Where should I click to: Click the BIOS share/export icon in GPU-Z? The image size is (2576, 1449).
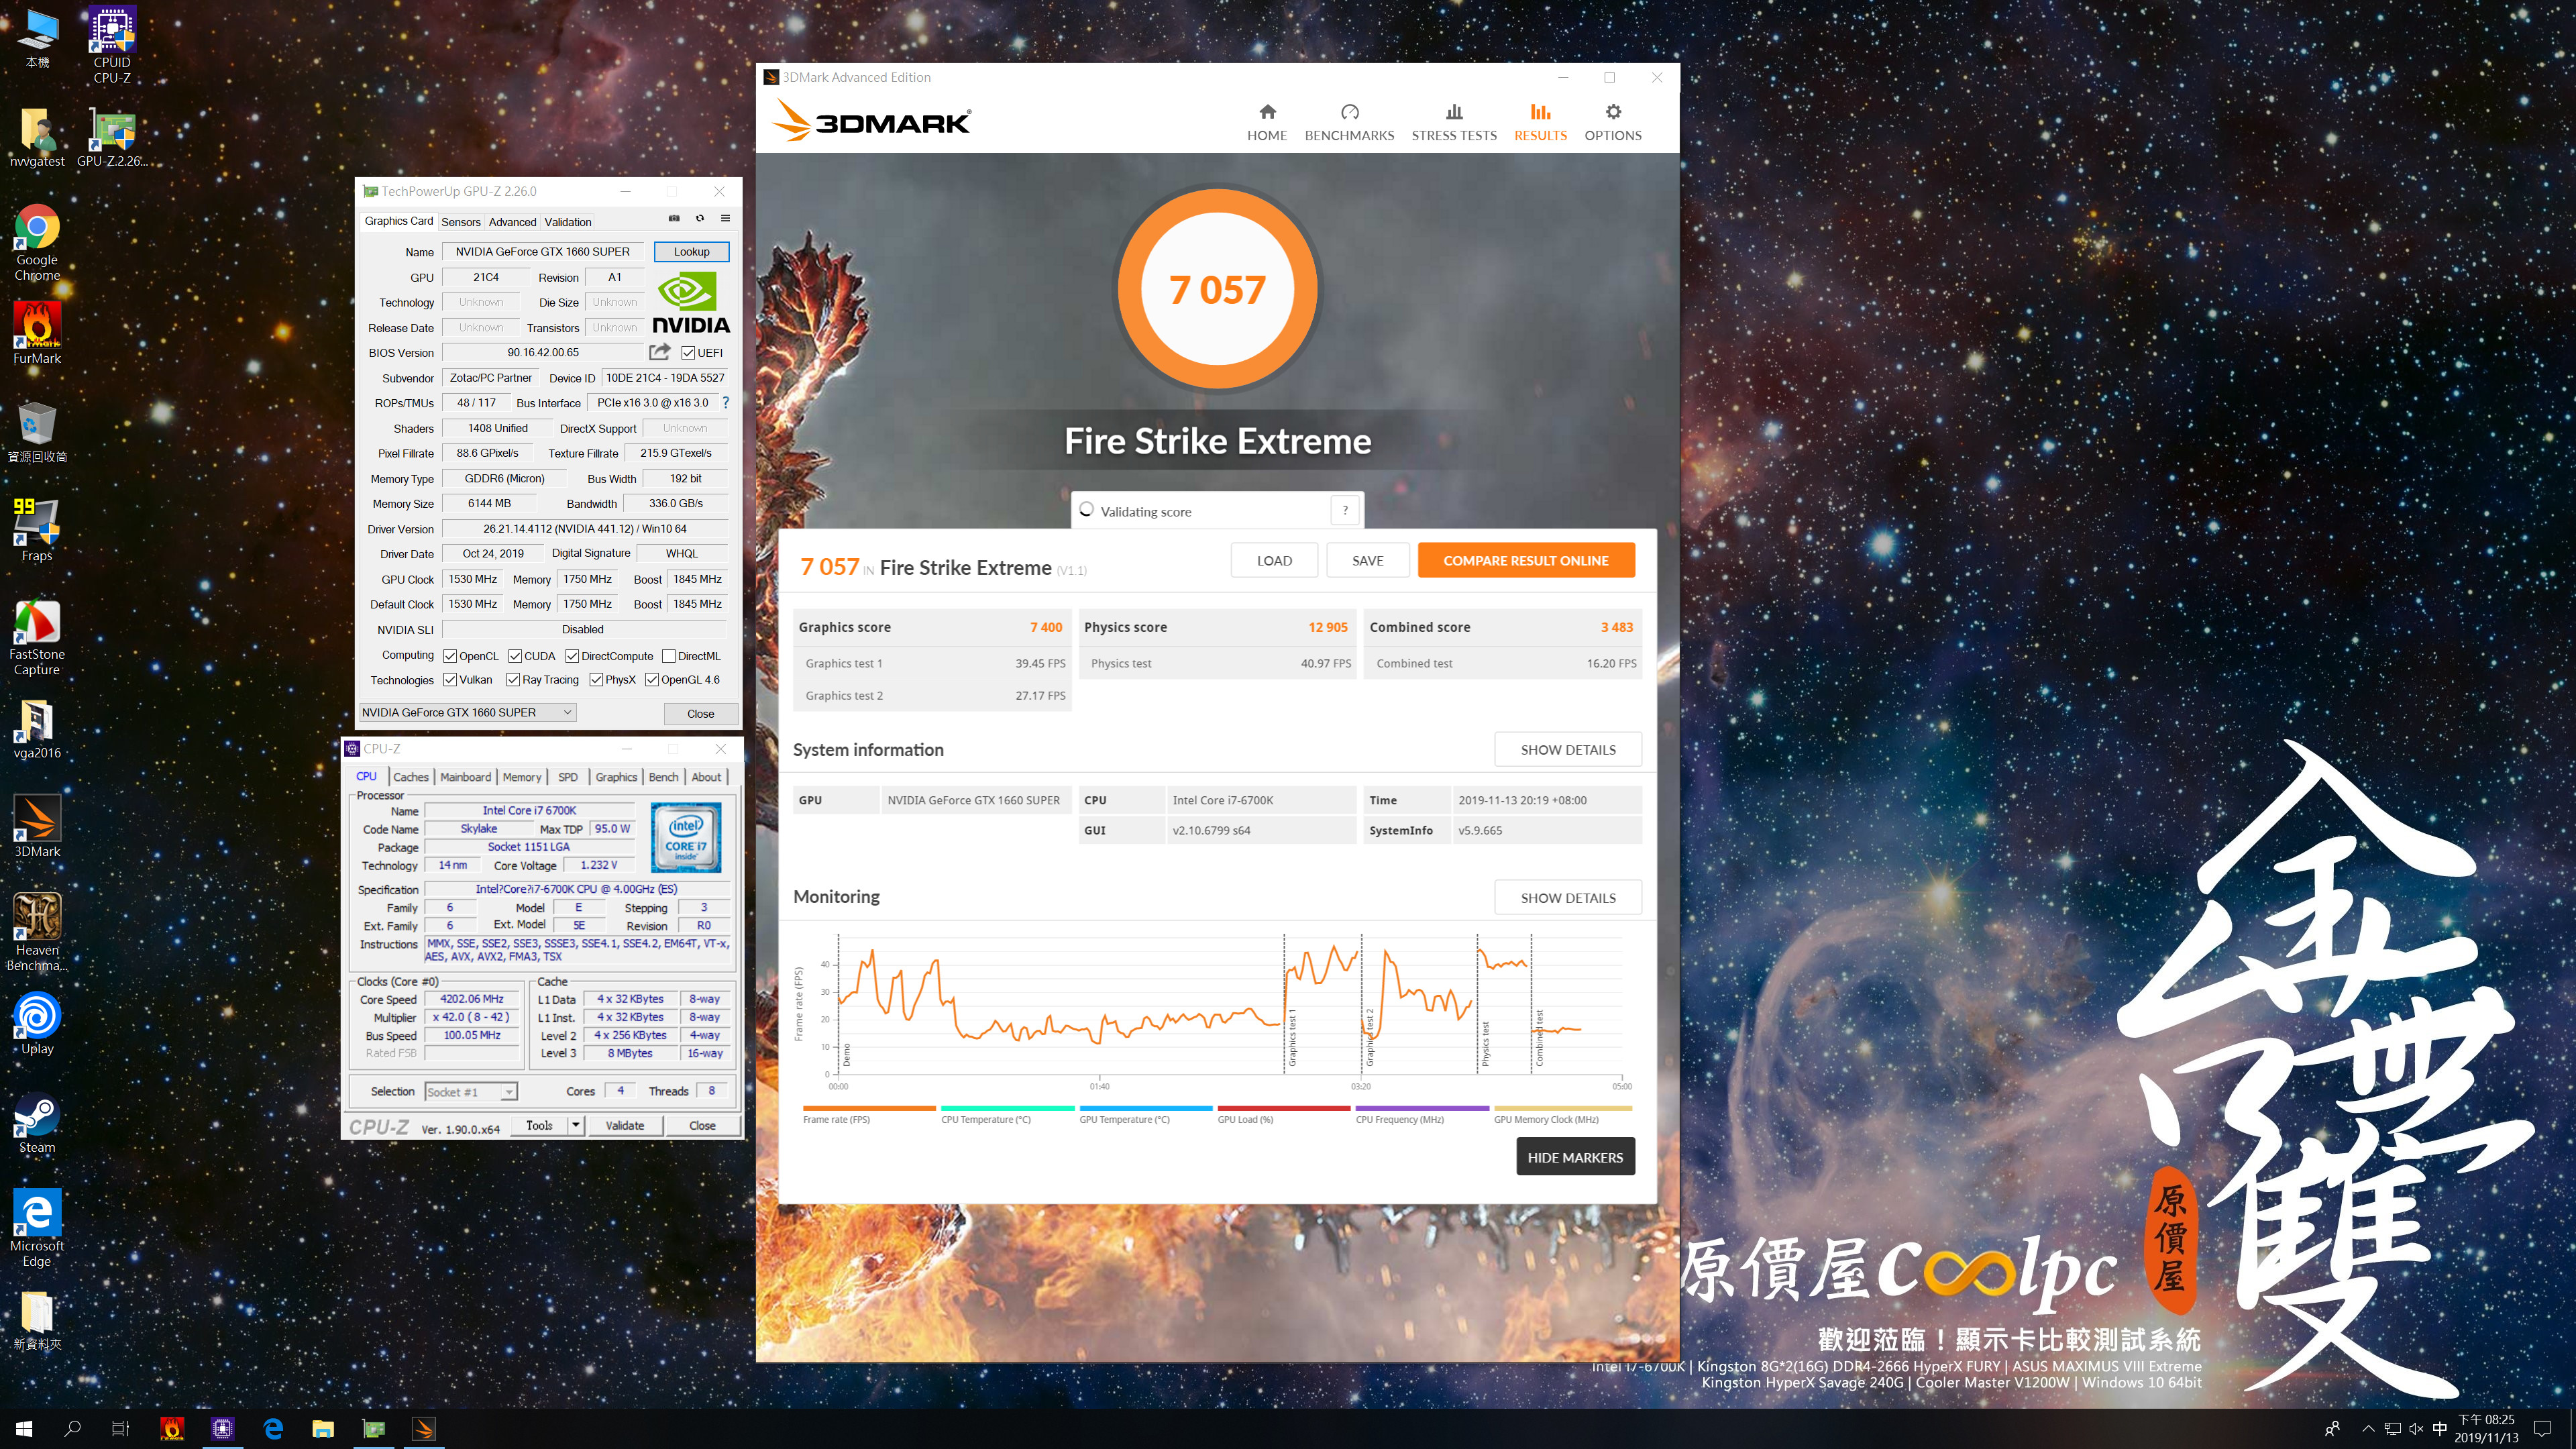point(660,352)
